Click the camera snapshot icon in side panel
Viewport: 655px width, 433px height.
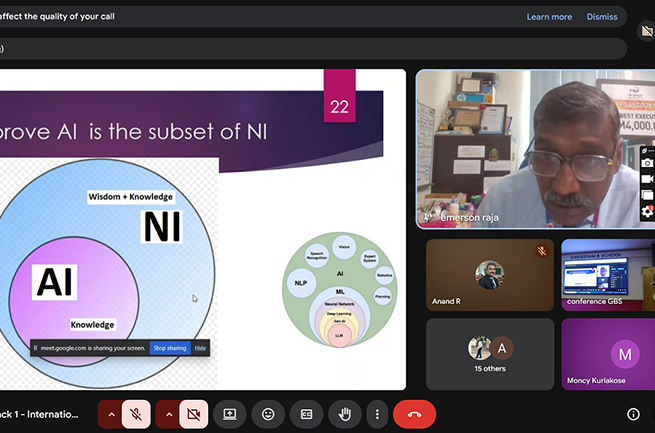[x=647, y=163]
